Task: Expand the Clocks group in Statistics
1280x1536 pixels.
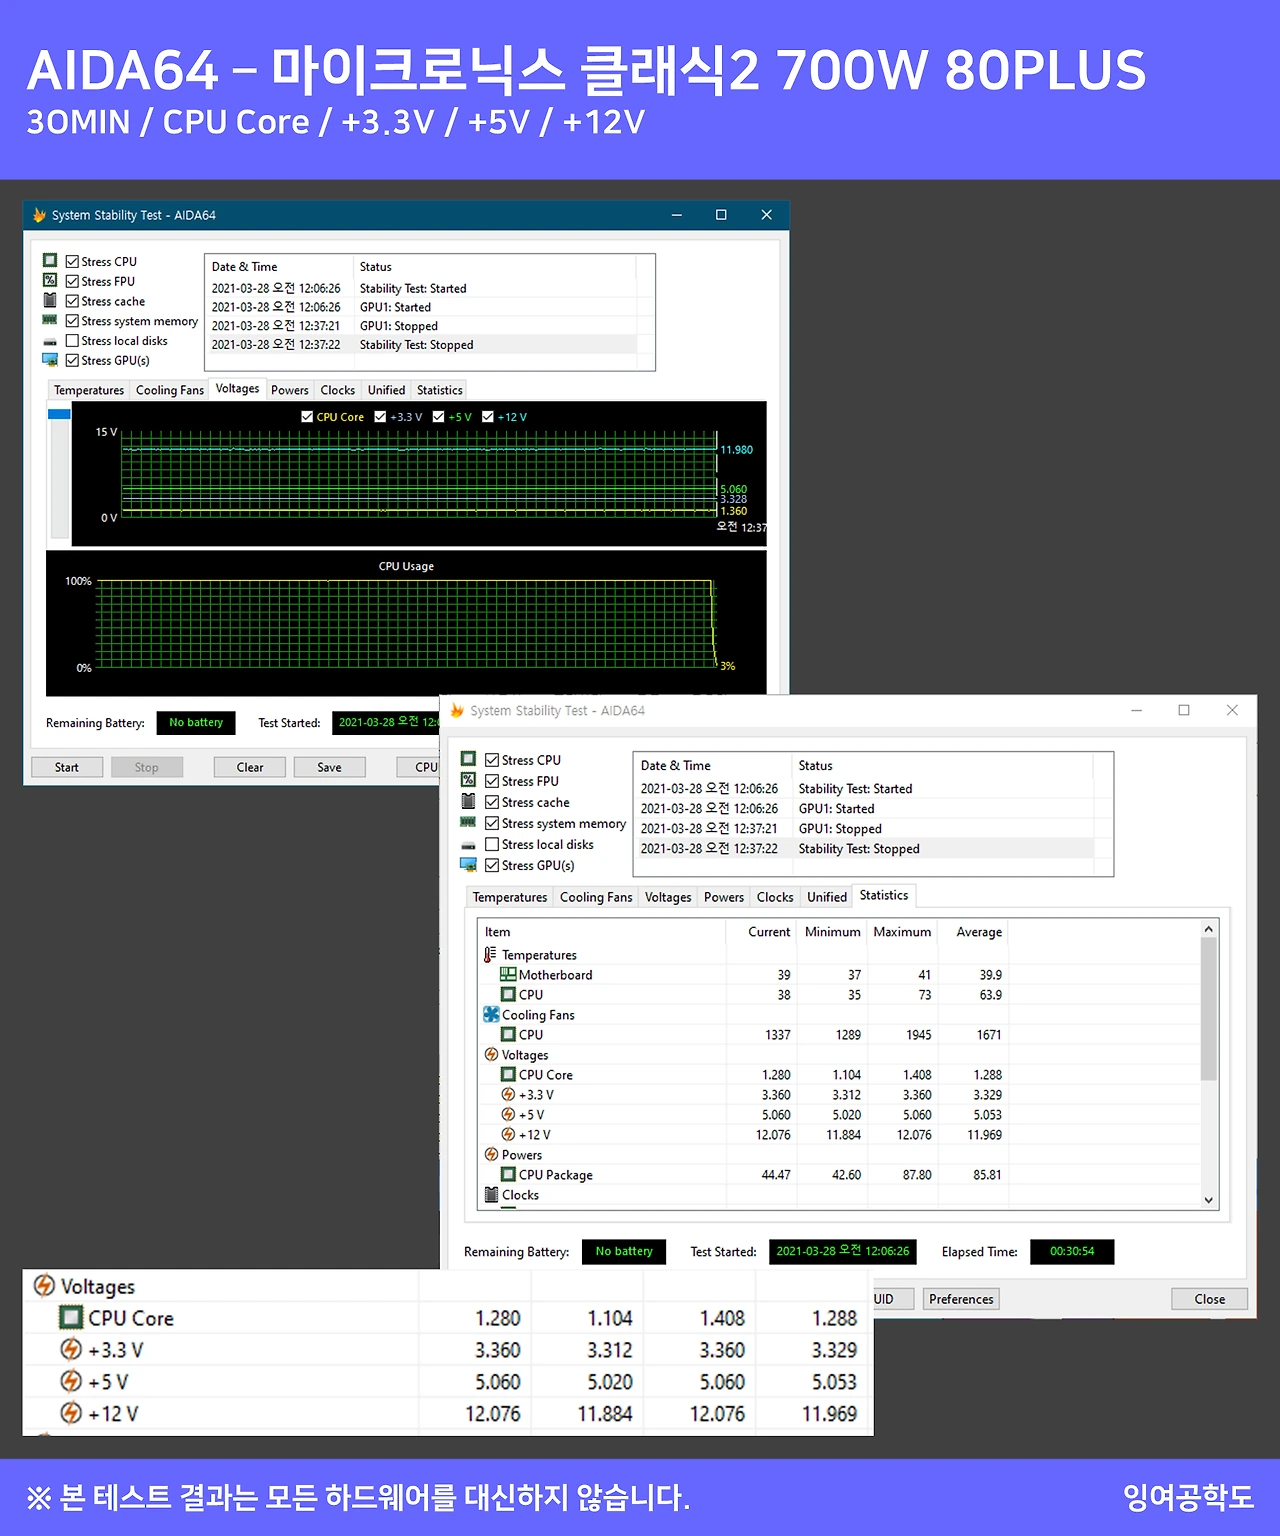Action: coord(491,1194)
